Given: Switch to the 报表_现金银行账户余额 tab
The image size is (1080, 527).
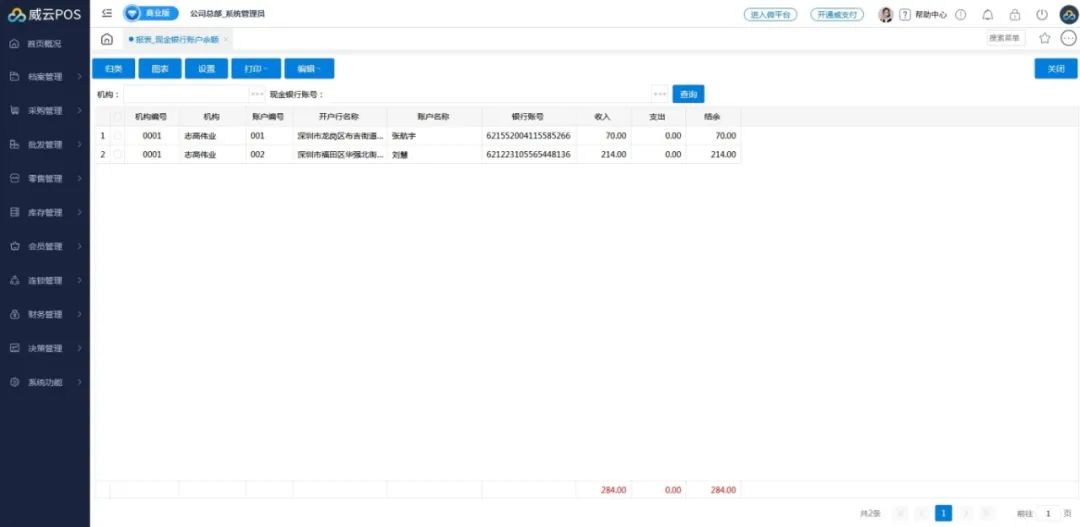Looking at the screenshot, I should tap(177, 40).
